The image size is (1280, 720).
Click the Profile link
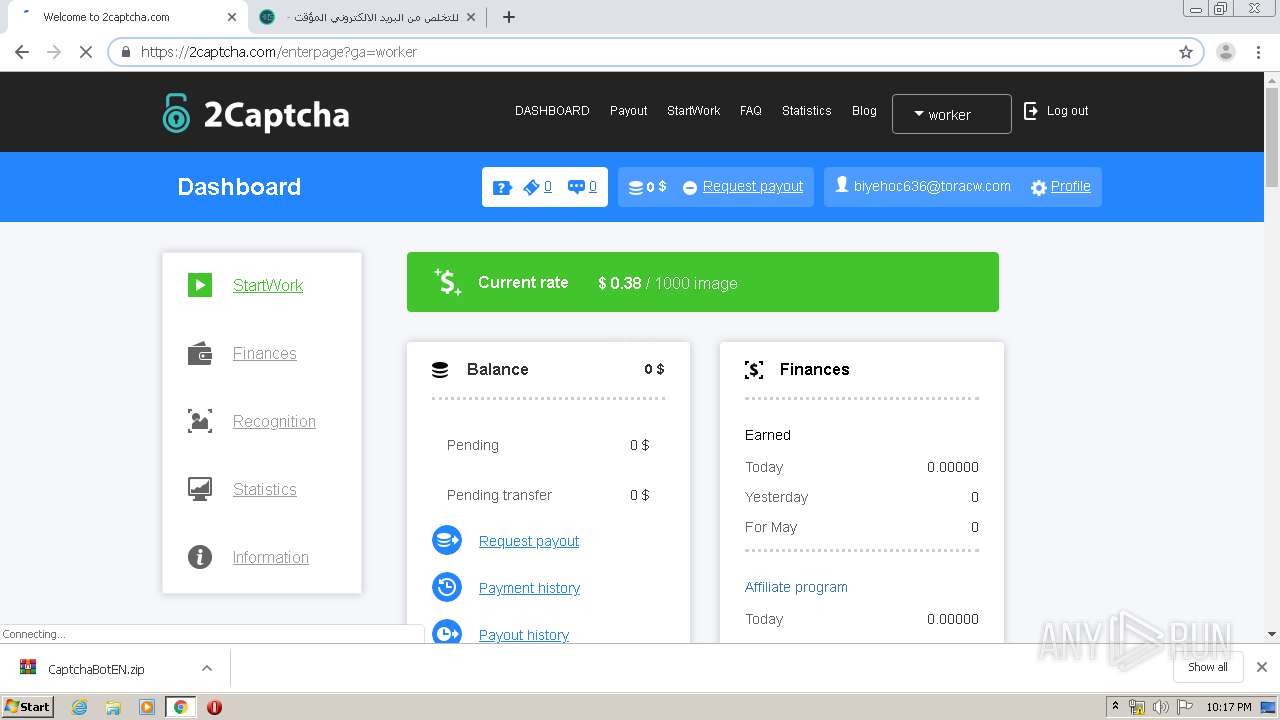pos(1070,186)
